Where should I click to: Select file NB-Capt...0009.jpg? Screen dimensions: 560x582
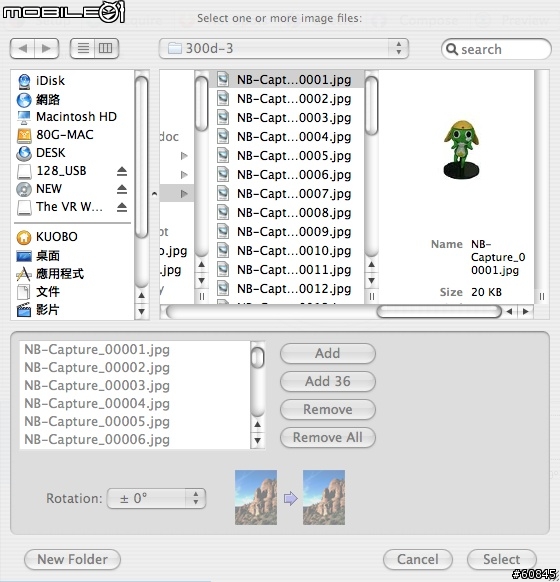pyautogui.click(x=286, y=232)
